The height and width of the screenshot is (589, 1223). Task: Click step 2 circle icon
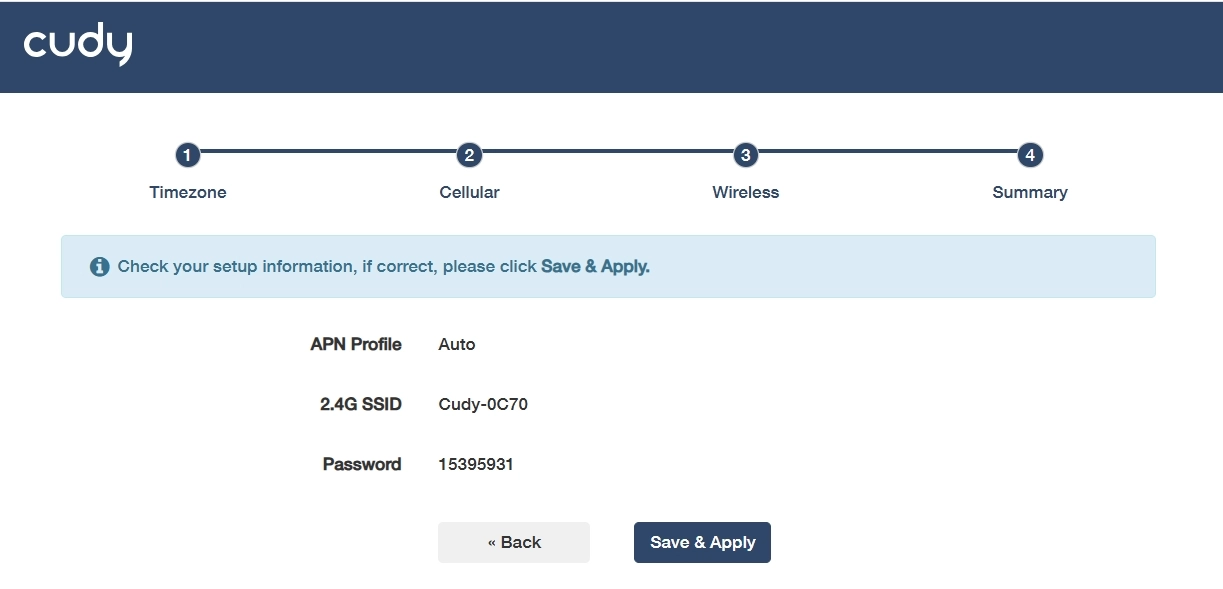469,155
